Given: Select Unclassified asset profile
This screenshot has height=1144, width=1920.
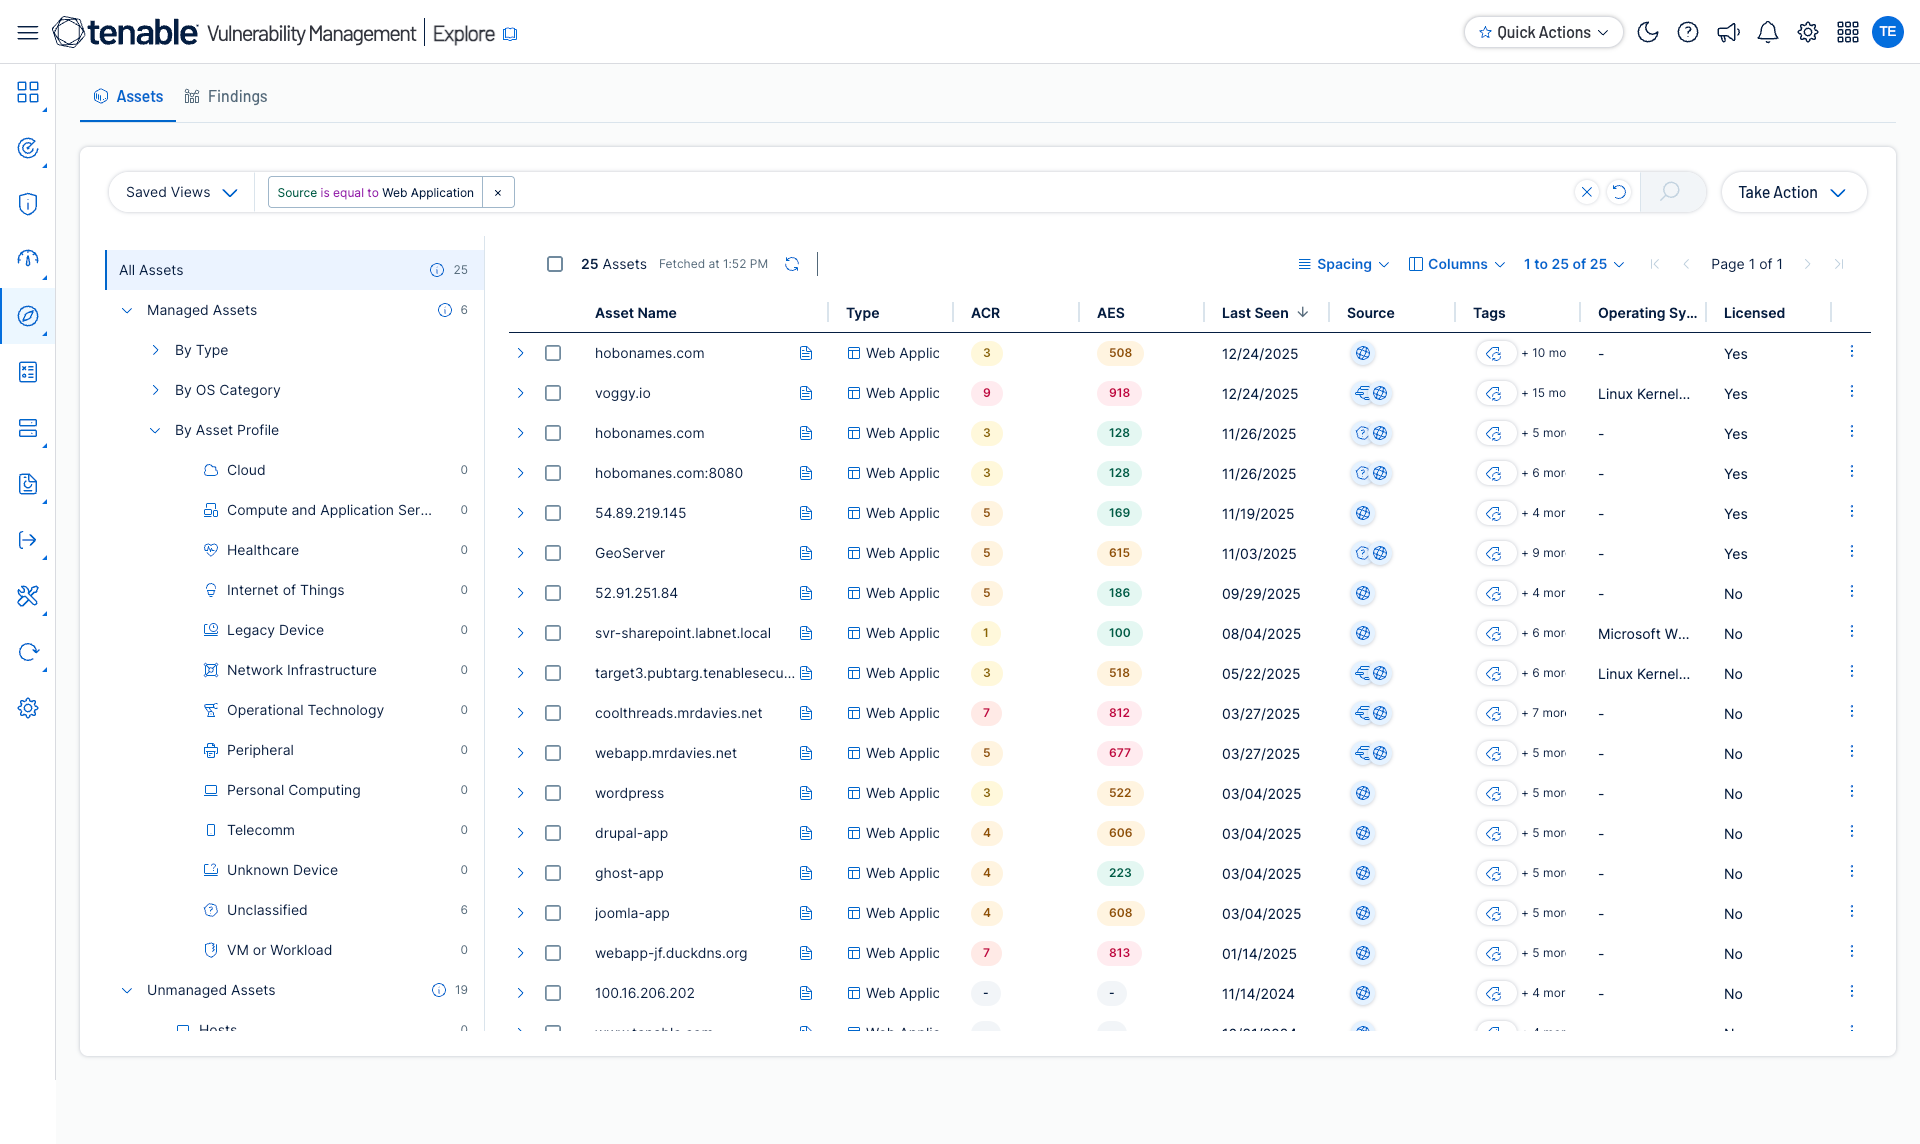Looking at the screenshot, I should pyautogui.click(x=267, y=910).
